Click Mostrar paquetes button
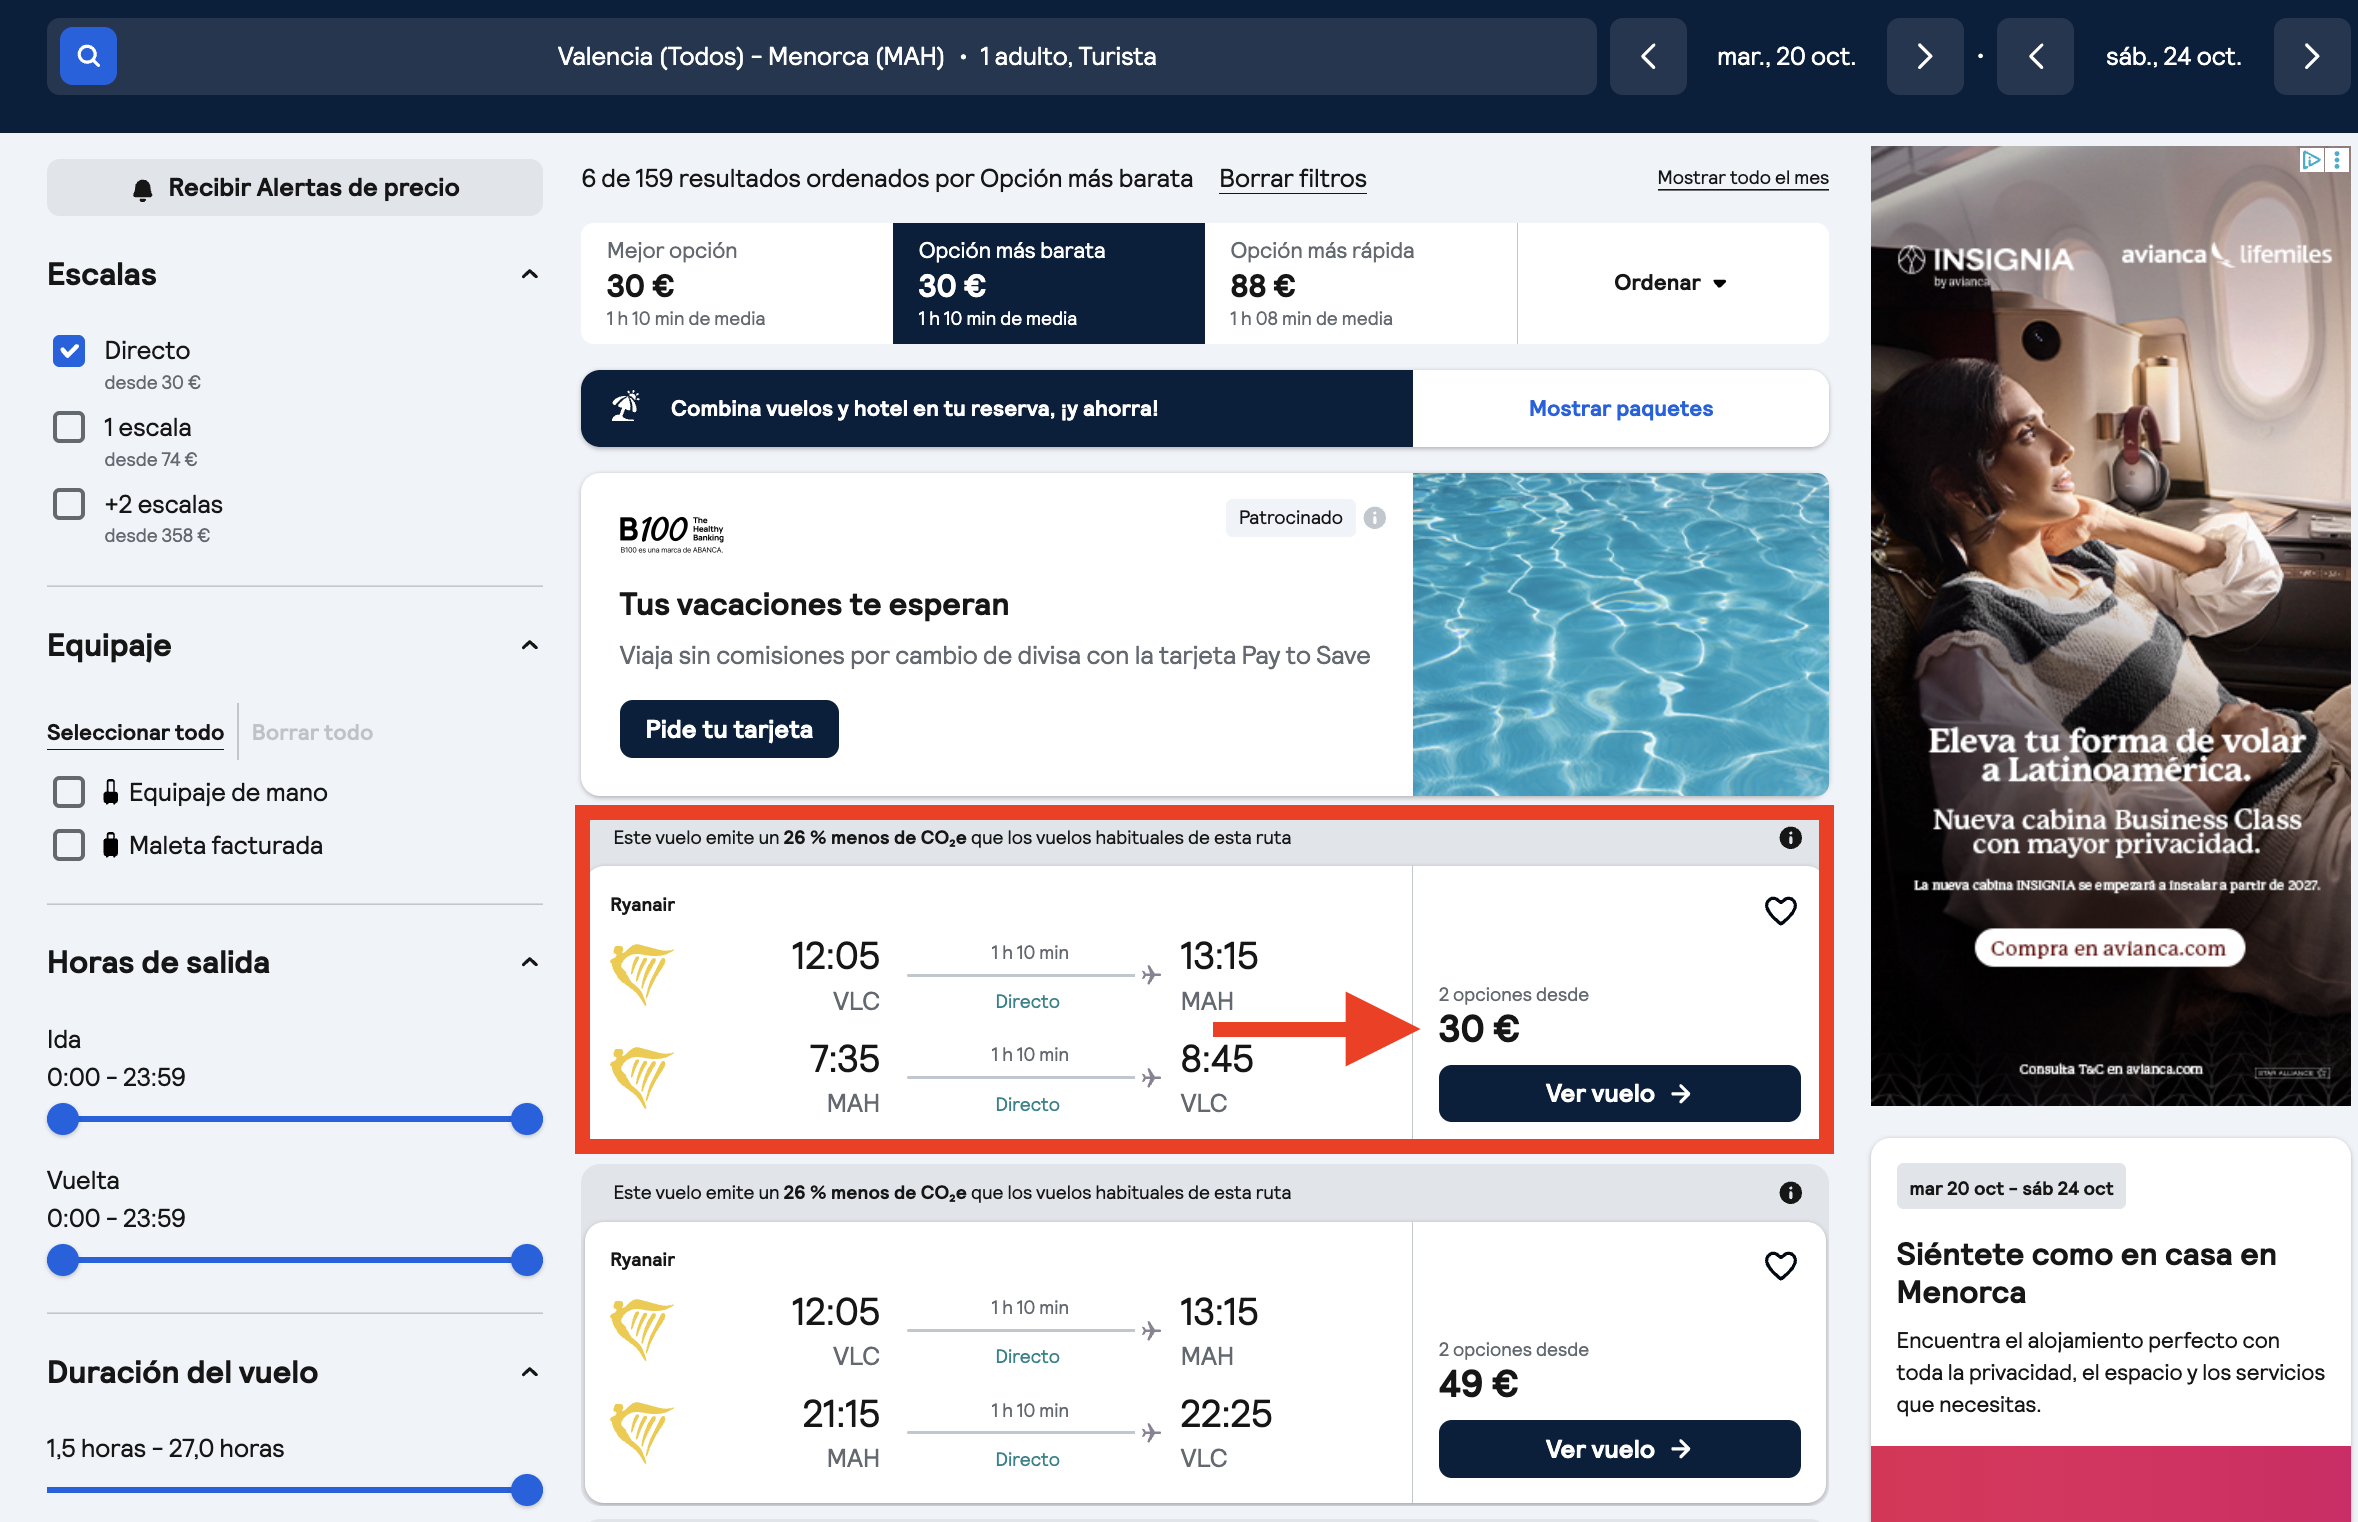Image resolution: width=2358 pixels, height=1522 pixels. point(1620,408)
